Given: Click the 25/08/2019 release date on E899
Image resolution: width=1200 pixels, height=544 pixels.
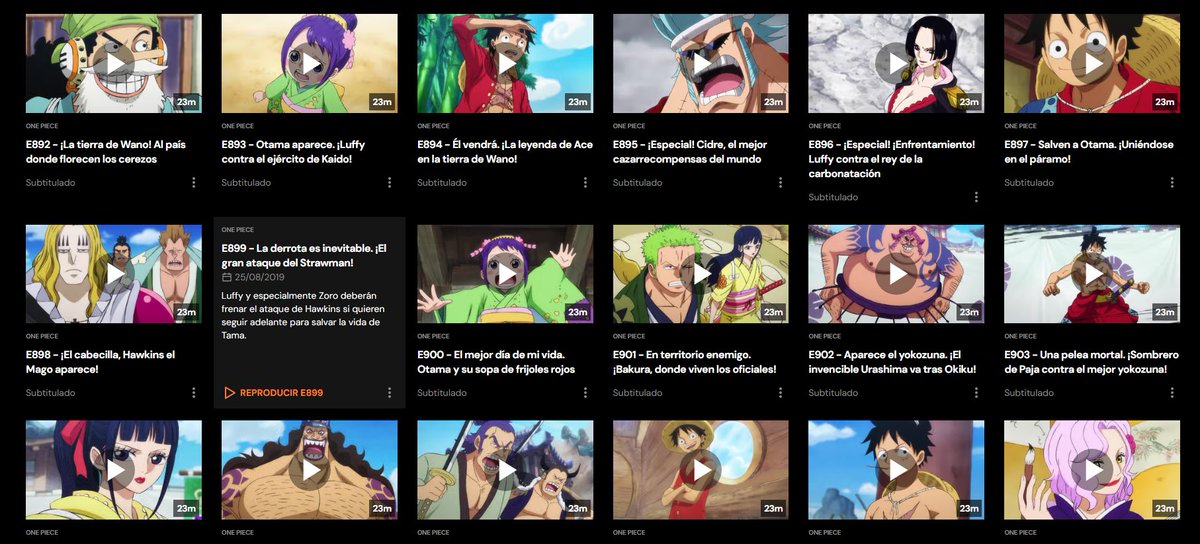Looking at the screenshot, I should (261, 277).
